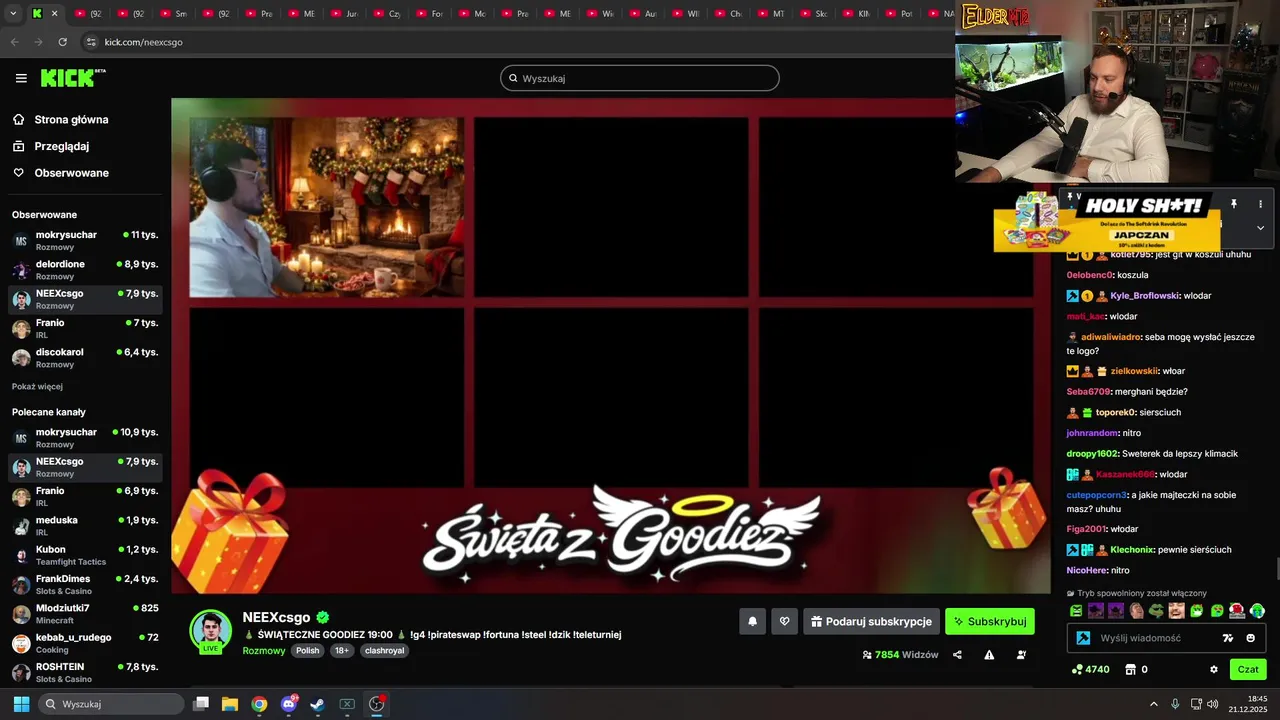The width and height of the screenshot is (1280, 720).
Task: Click NEEXcsgo streamer avatar with LIVE badge
Action: click(211, 631)
